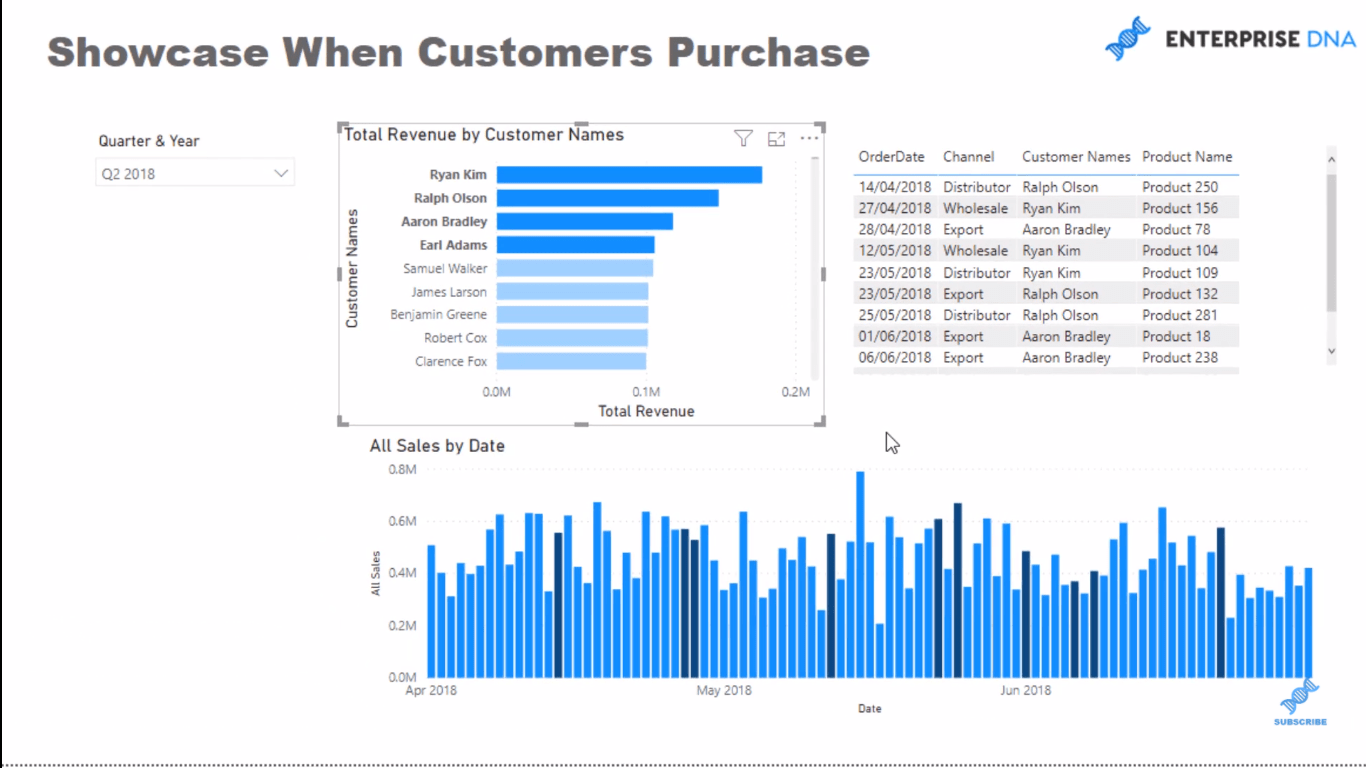The image size is (1366, 768).
Task: Select the James Larson revenue bar
Action: [x=572, y=292]
